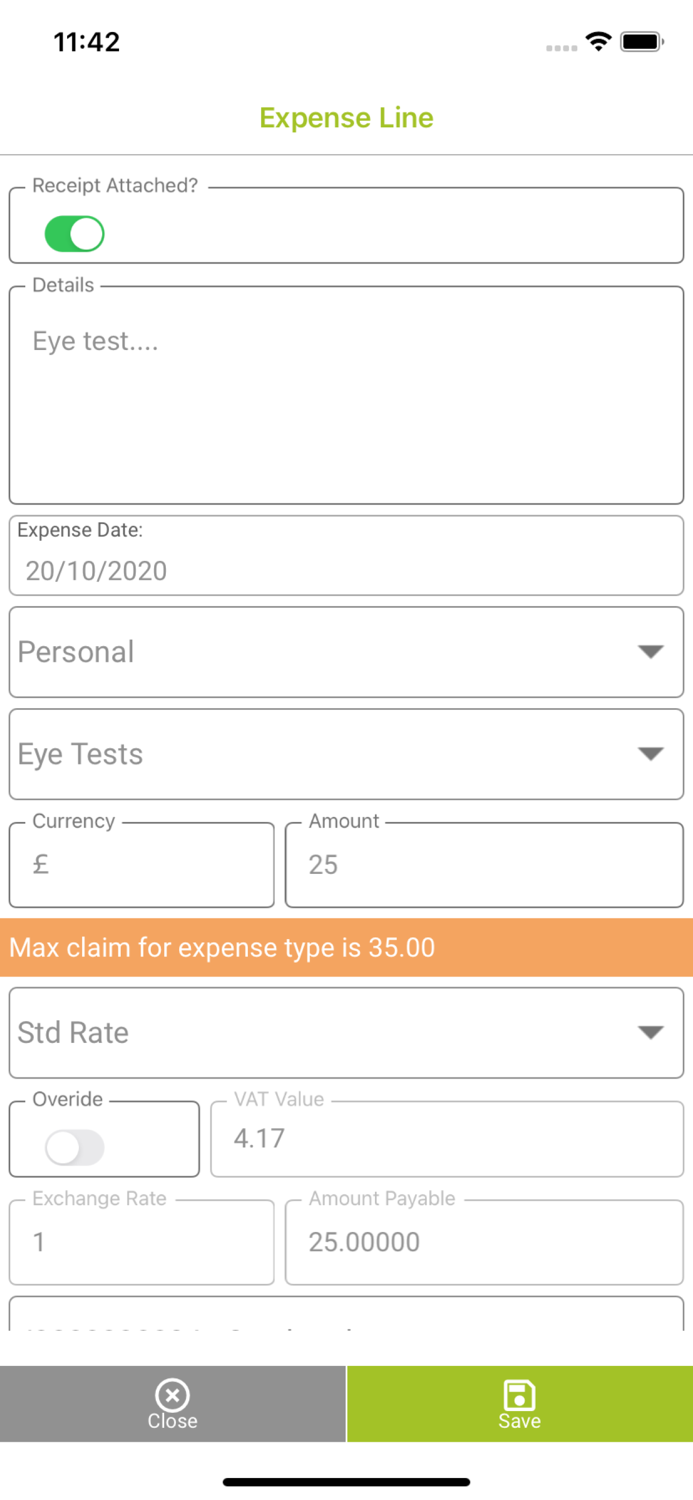Viewport: 693px width, 1500px height.
Task: Tap the Expense Line header title
Action: [x=346, y=118]
